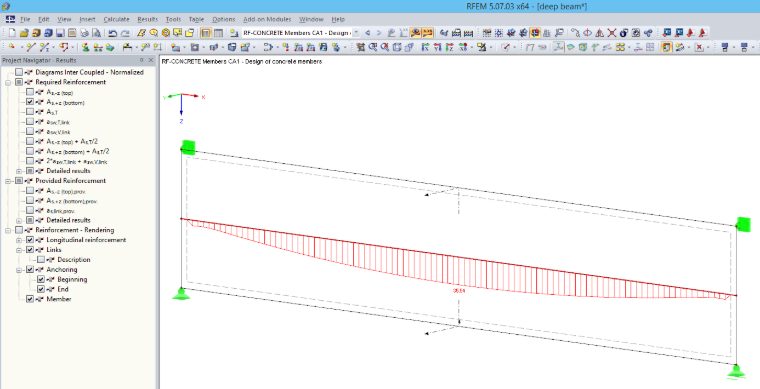Click the New node tool icon

coord(12,47)
